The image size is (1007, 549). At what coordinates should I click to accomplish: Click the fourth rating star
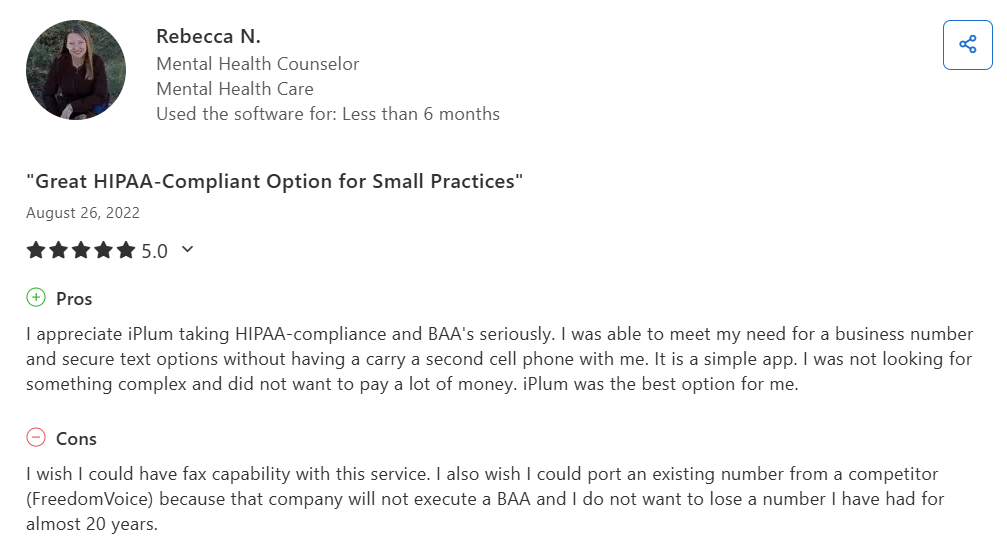coord(103,250)
